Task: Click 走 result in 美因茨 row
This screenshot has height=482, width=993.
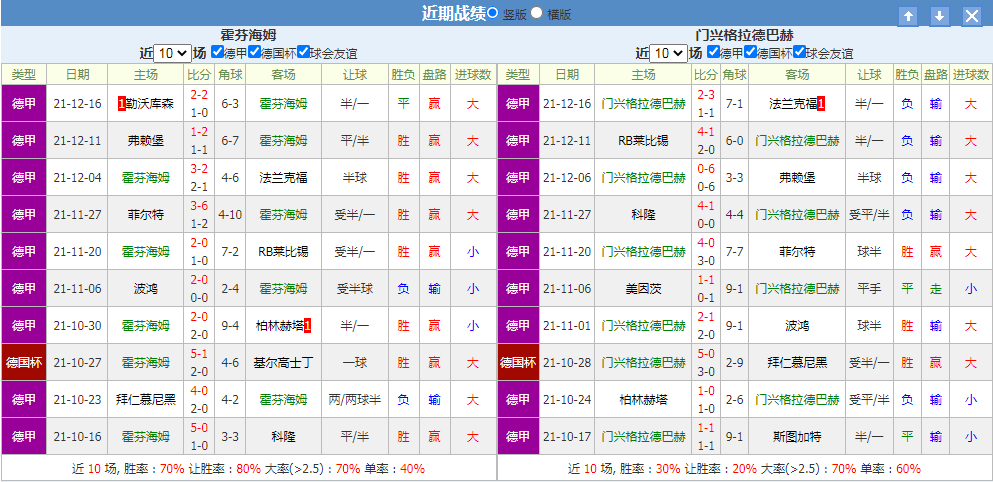Action: (x=936, y=289)
